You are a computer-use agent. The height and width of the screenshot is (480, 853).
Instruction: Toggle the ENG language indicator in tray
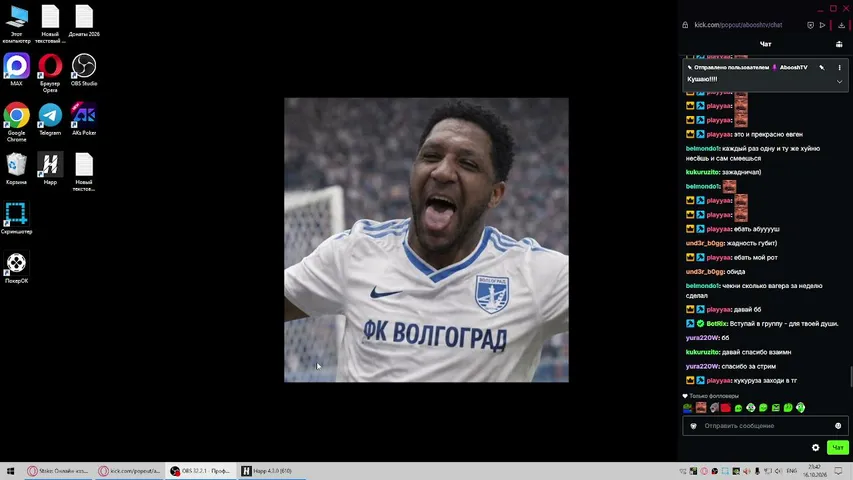792,471
